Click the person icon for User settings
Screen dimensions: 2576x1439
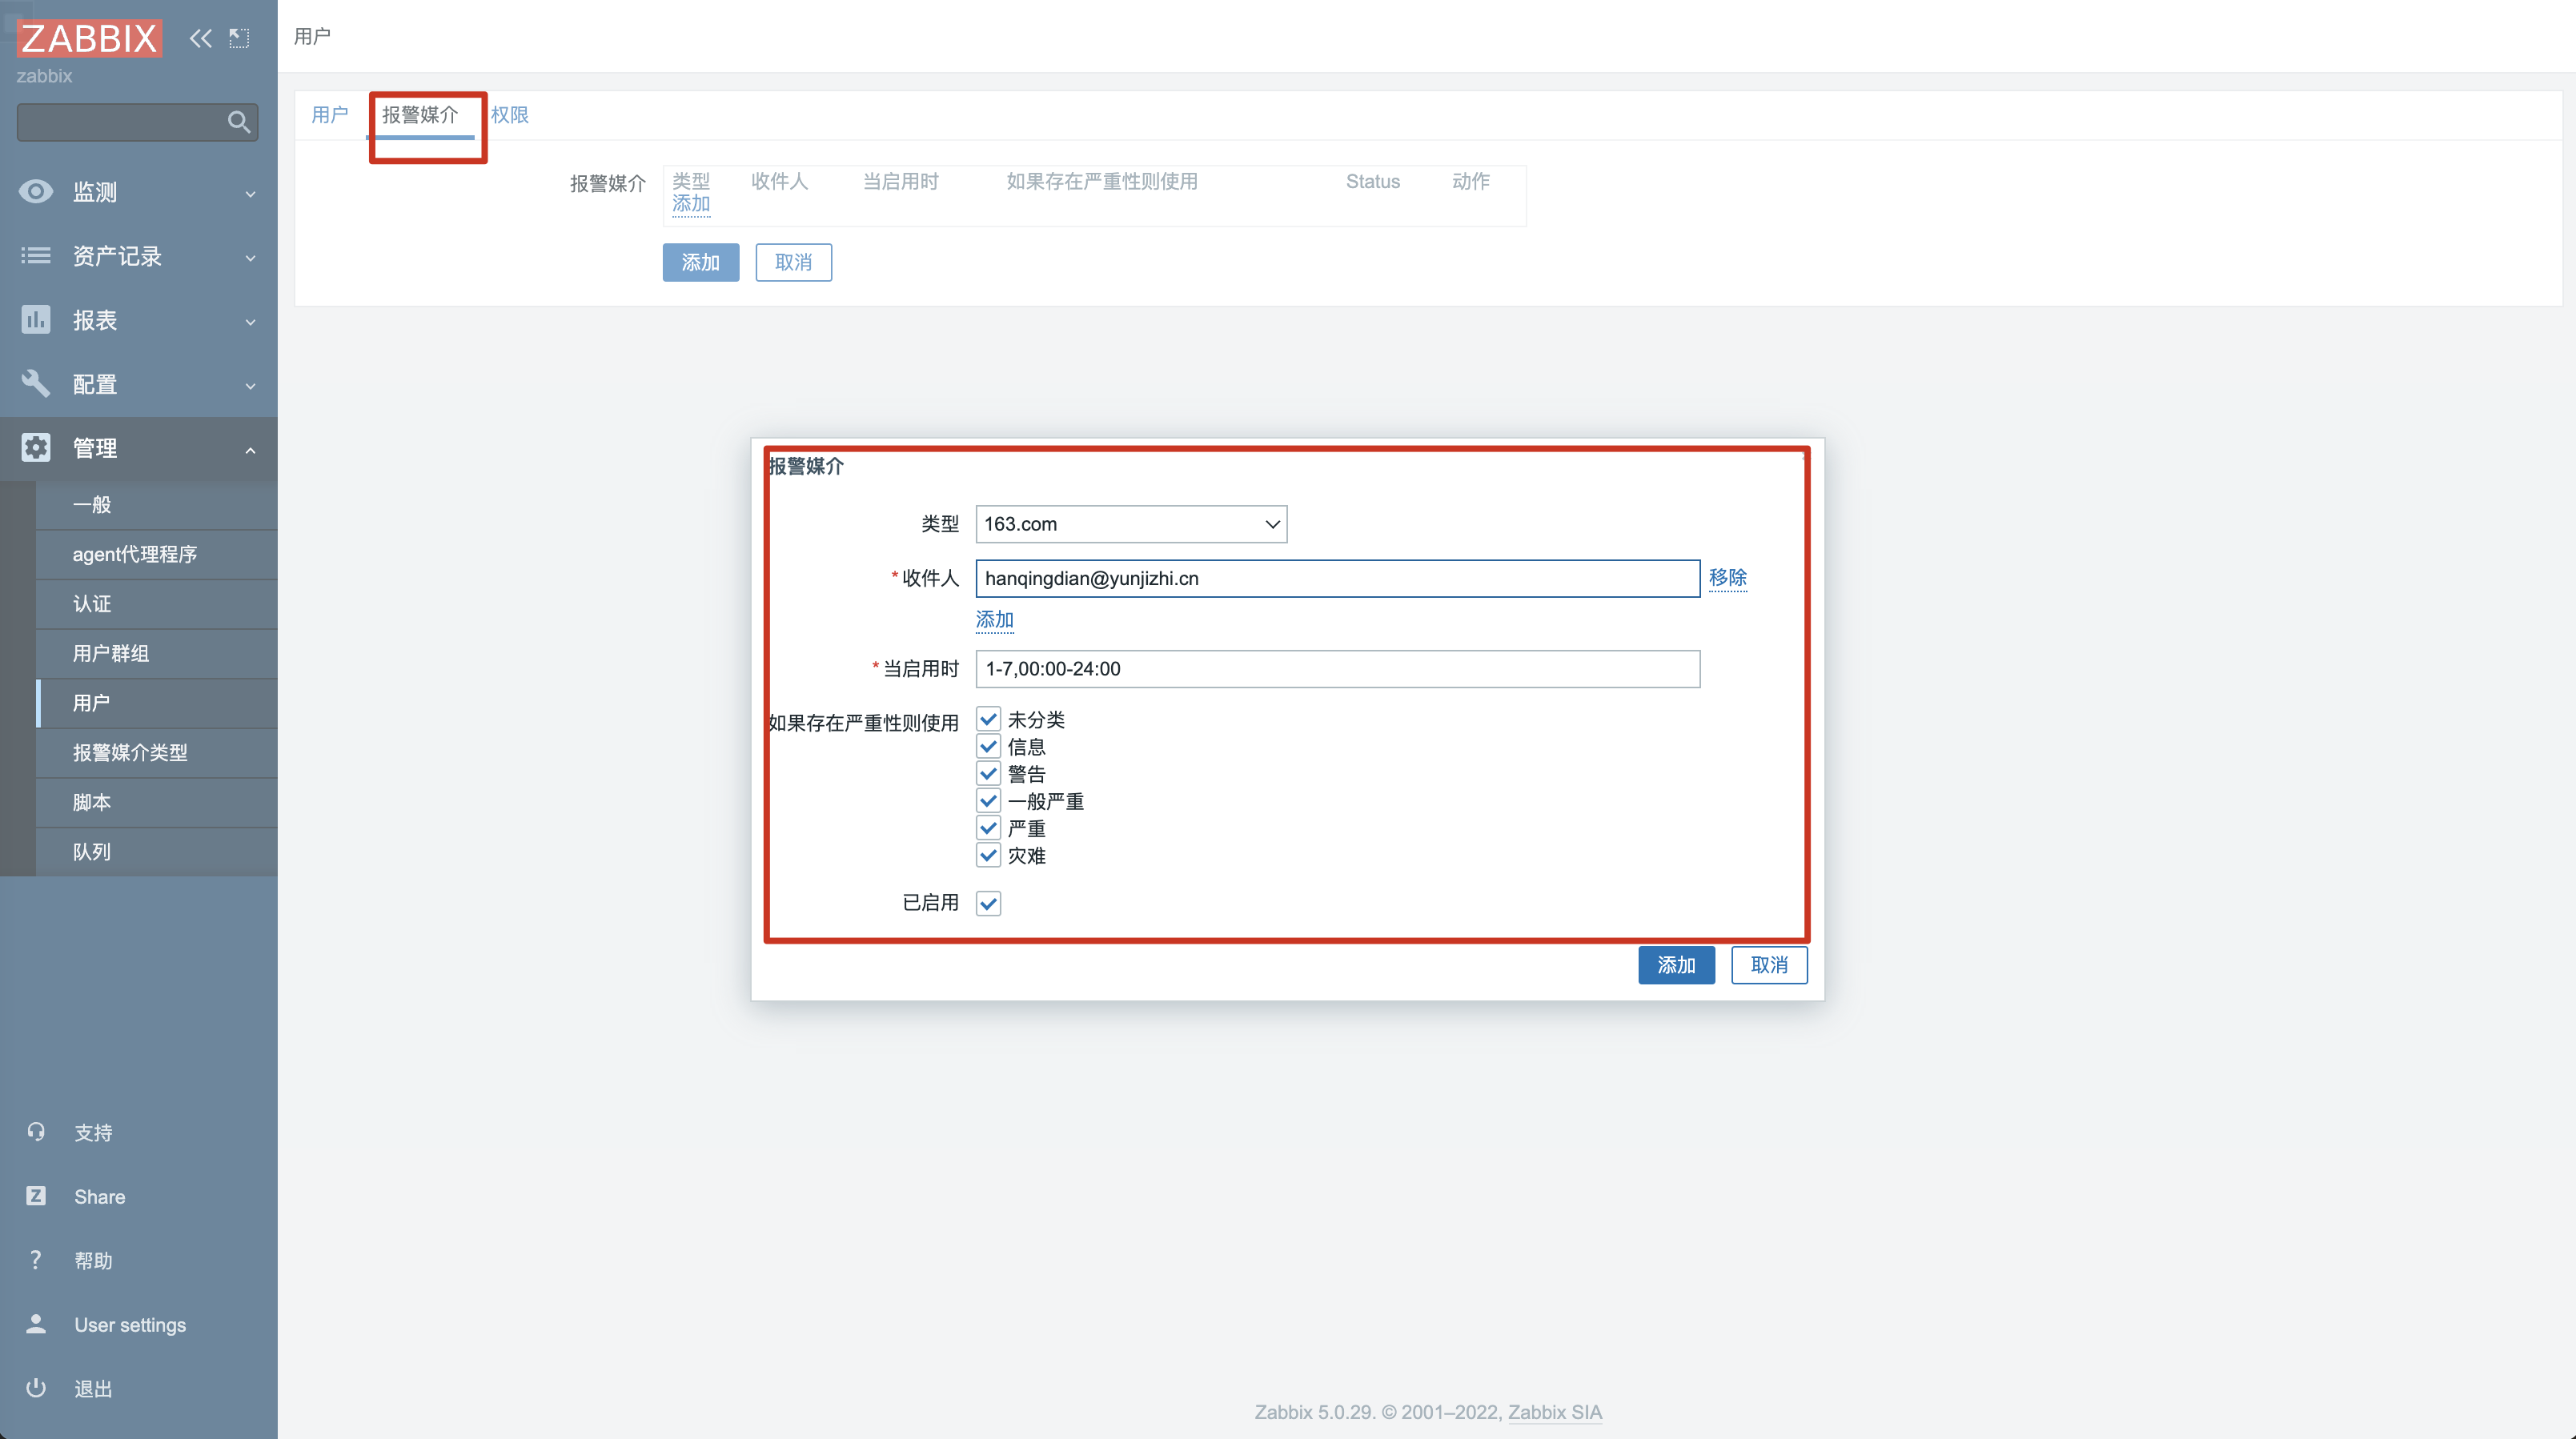[36, 1324]
